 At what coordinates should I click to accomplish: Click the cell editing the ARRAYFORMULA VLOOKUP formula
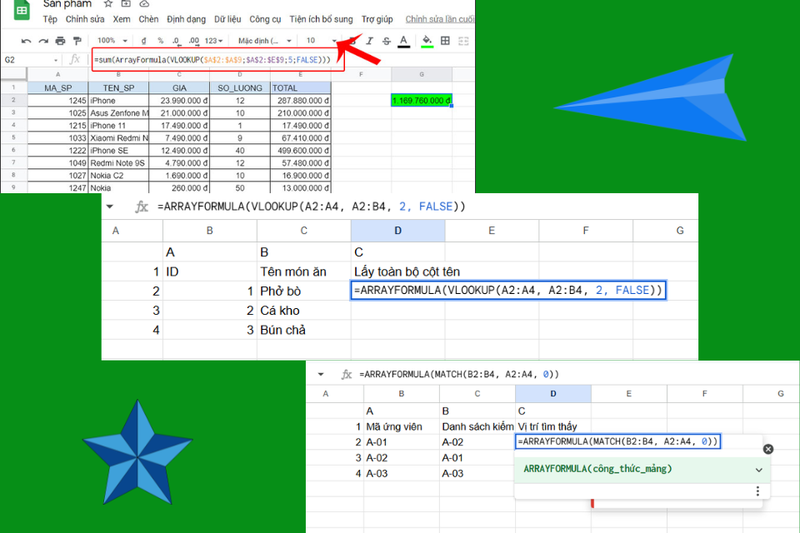508,290
